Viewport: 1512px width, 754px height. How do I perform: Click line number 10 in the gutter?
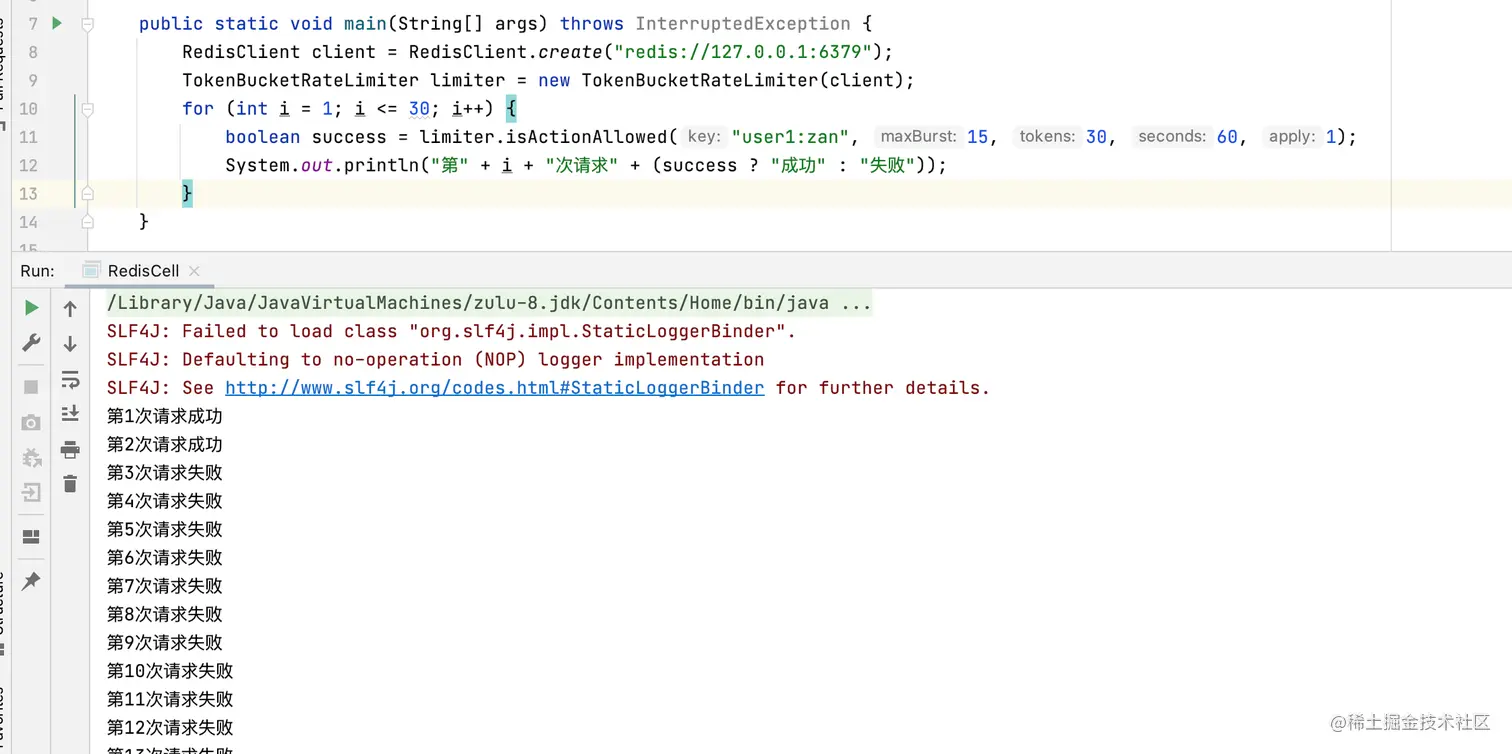click(28, 109)
